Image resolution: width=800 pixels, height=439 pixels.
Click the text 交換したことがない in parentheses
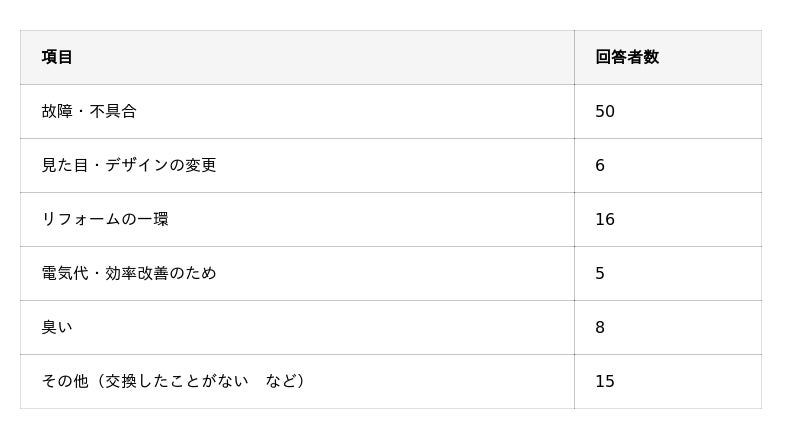point(177,381)
